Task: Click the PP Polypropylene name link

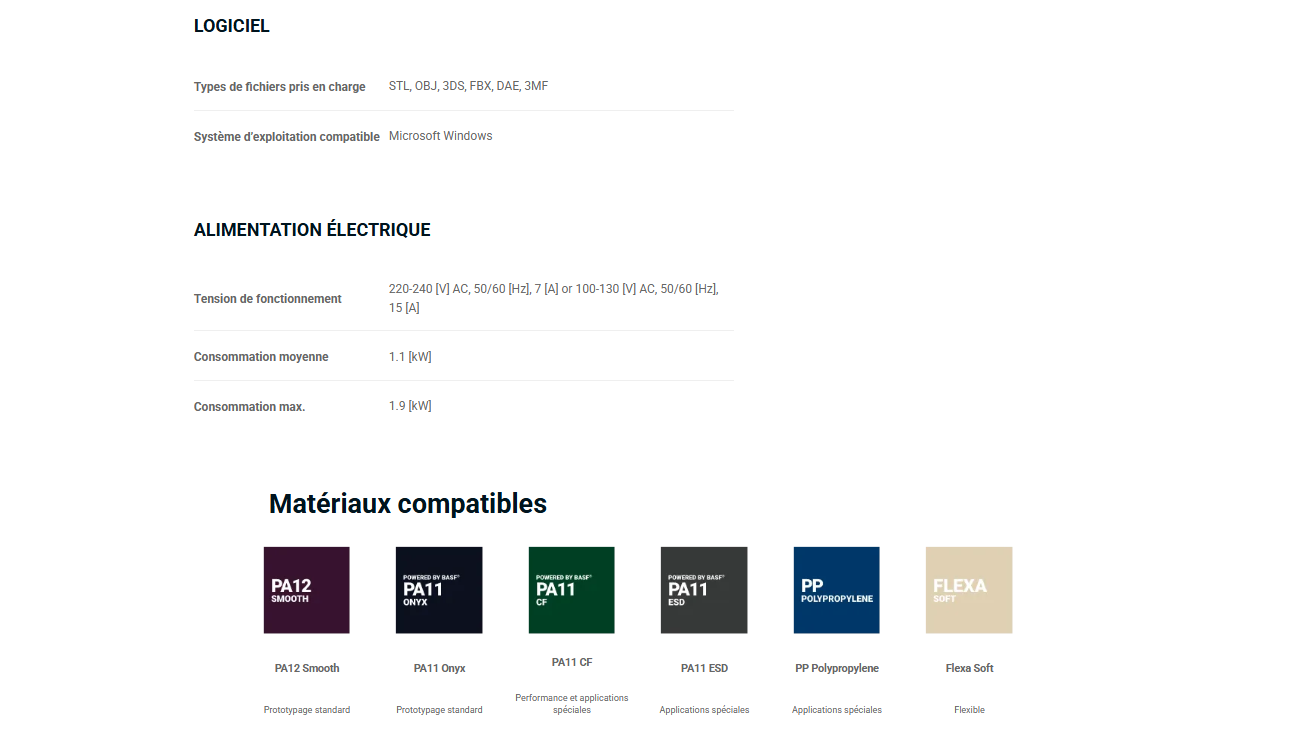Action: (x=837, y=668)
